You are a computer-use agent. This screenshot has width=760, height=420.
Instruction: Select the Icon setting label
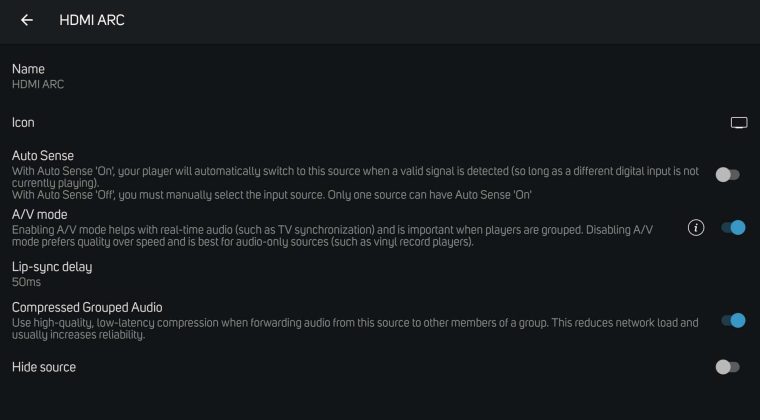click(23, 123)
